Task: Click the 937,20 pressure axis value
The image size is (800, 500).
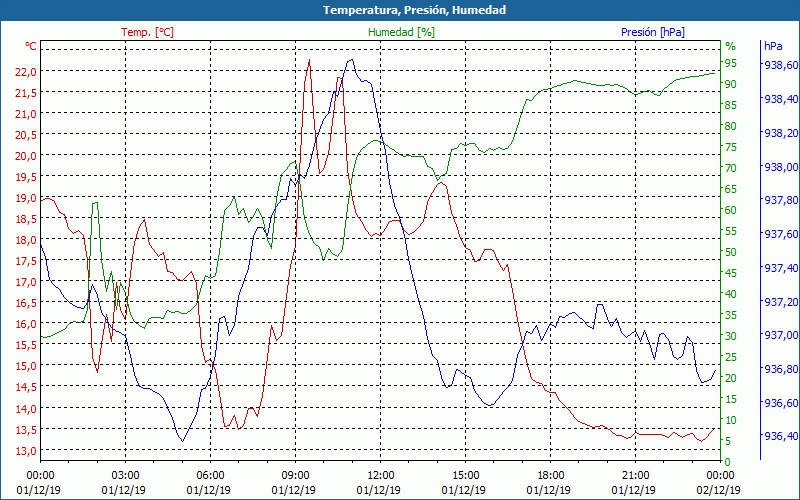Action: tap(781, 302)
